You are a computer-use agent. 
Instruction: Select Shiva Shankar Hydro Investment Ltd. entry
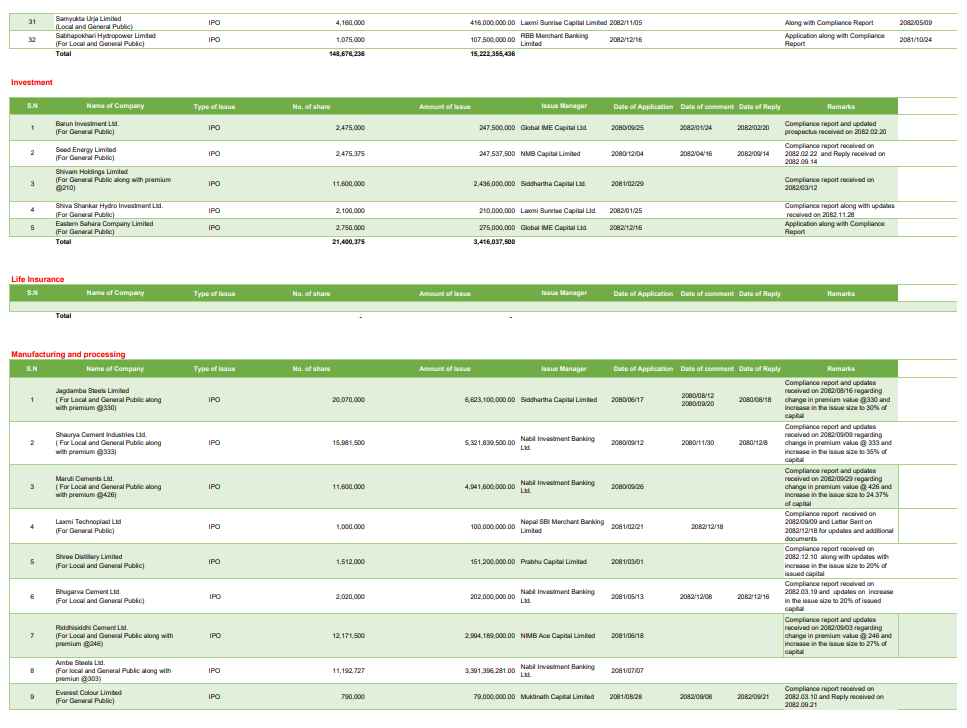click(x=109, y=206)
